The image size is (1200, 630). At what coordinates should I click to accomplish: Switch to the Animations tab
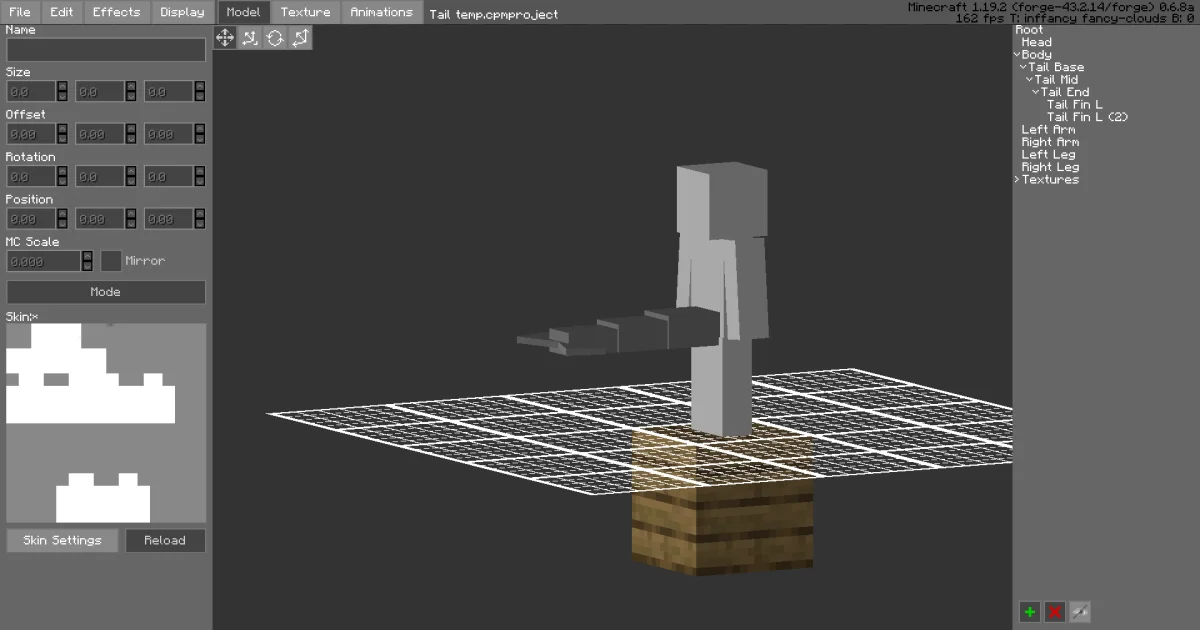[381, 12]
